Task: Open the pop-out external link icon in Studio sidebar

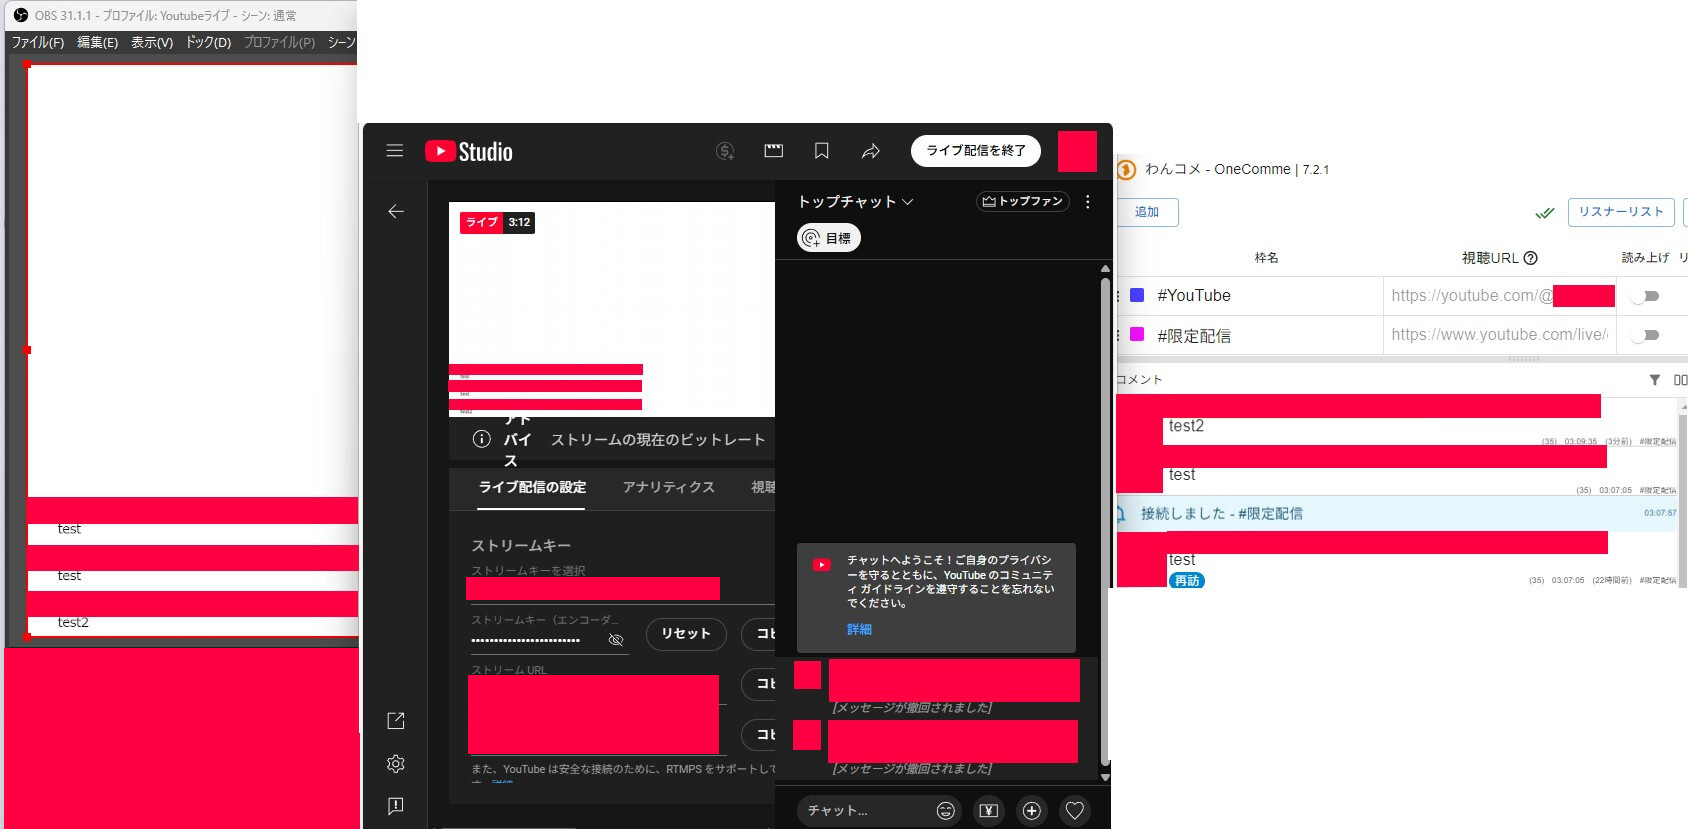Action: [396, 721]
